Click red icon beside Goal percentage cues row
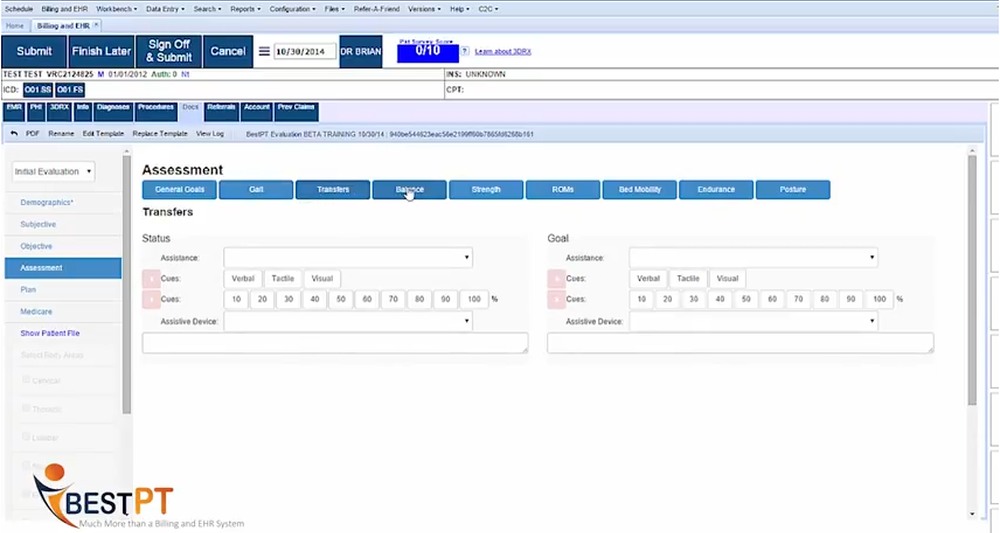The image size is (1000, 533). point(556,299)
